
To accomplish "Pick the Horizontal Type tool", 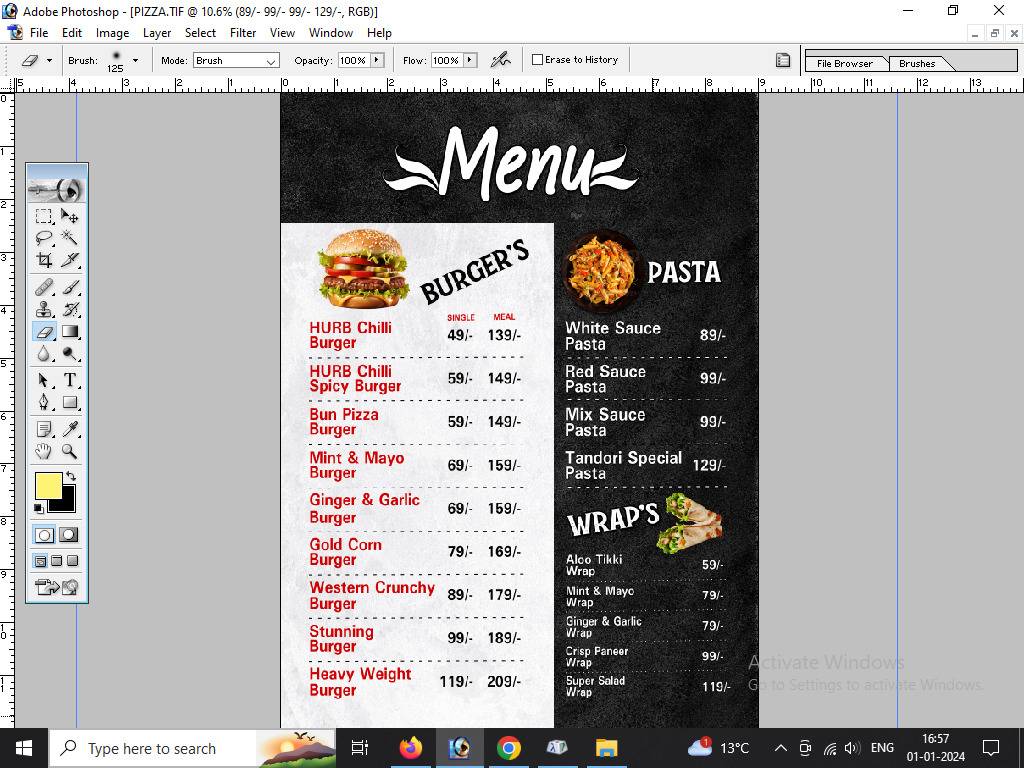I will (69, 380).
